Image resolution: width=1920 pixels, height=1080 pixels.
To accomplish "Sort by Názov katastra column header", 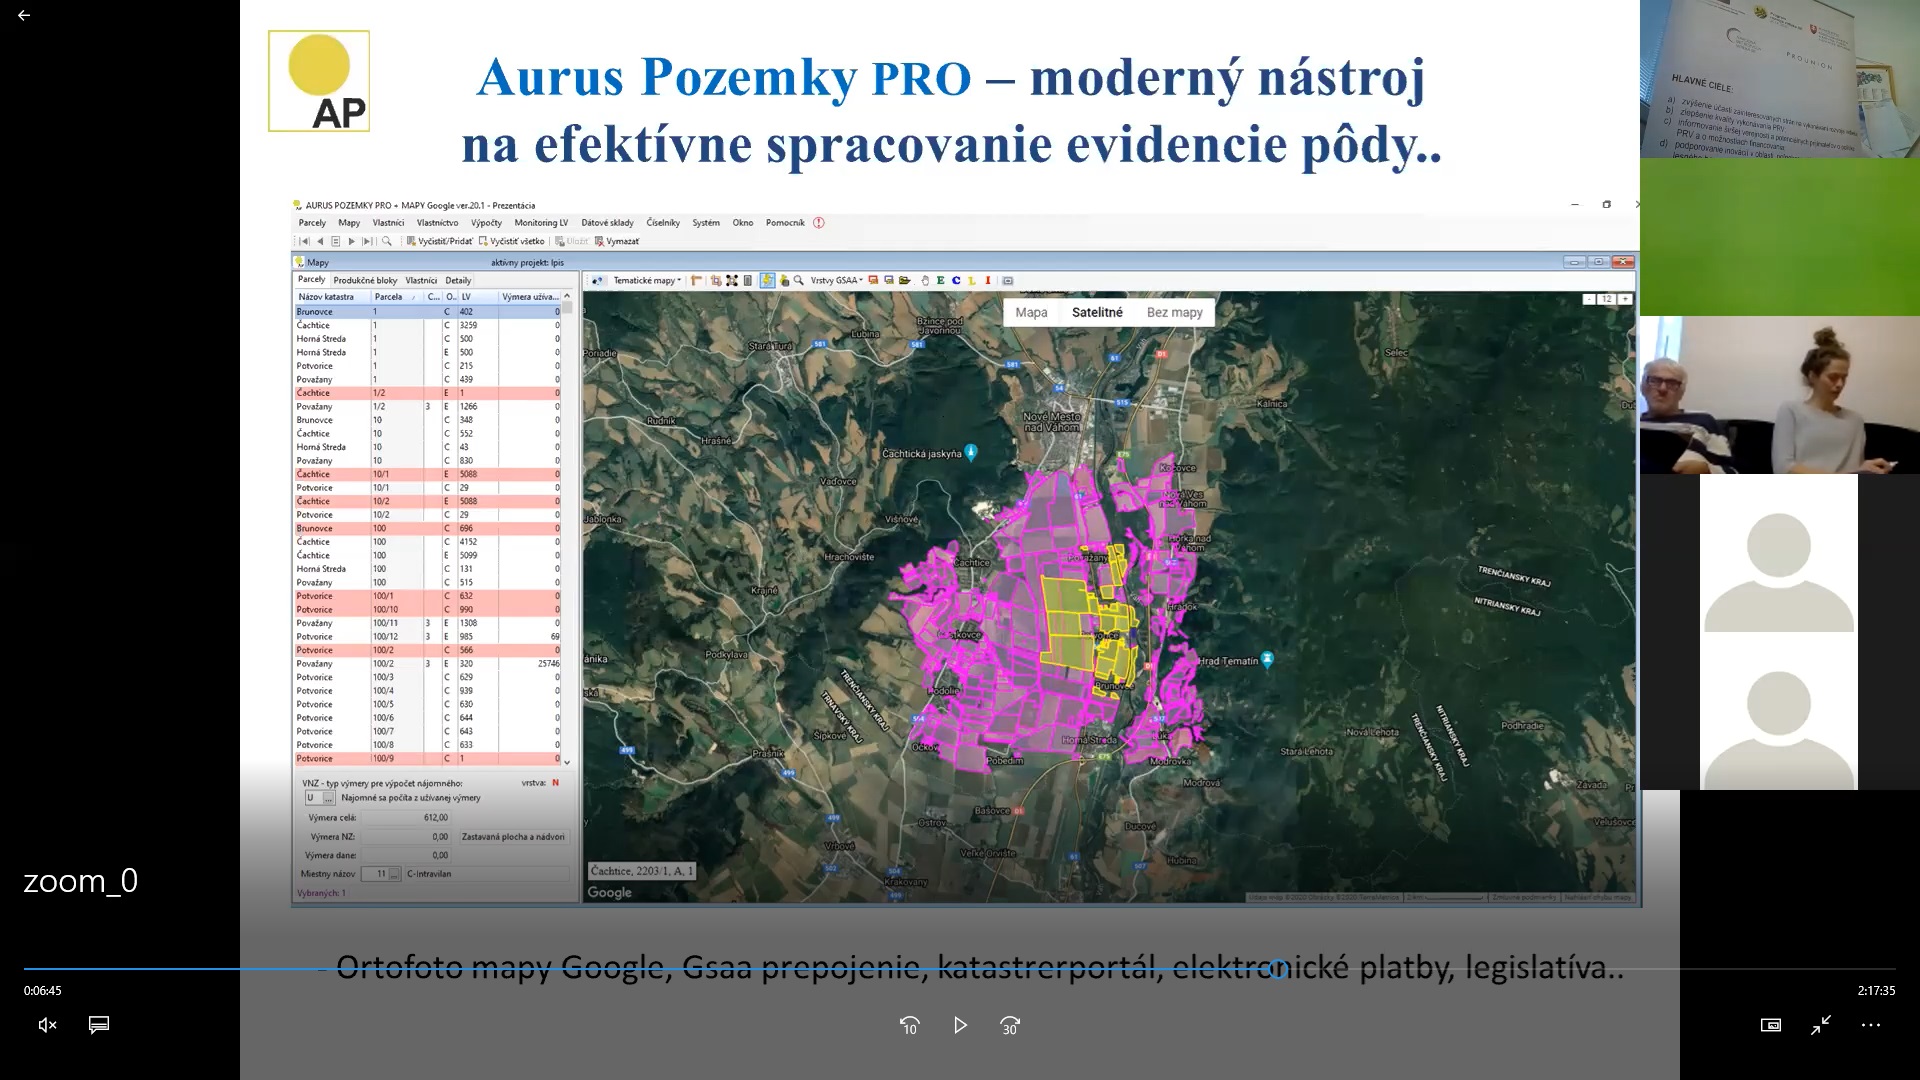I will click(x=332, y=297).
